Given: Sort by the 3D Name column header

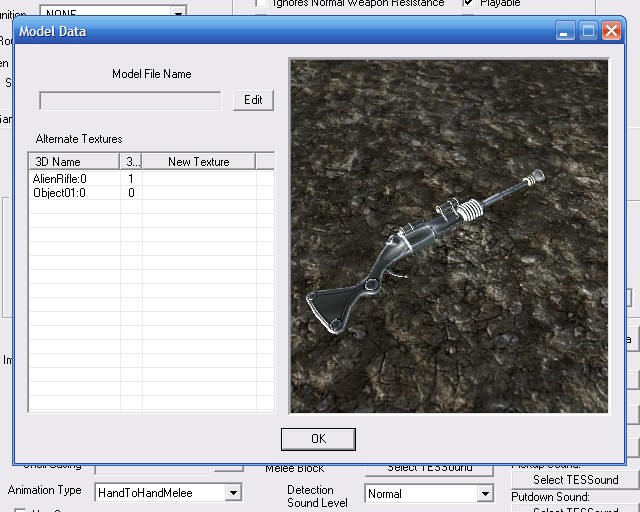Looking at the screenshot, I should pyautogui.click(x=73, y=161).
